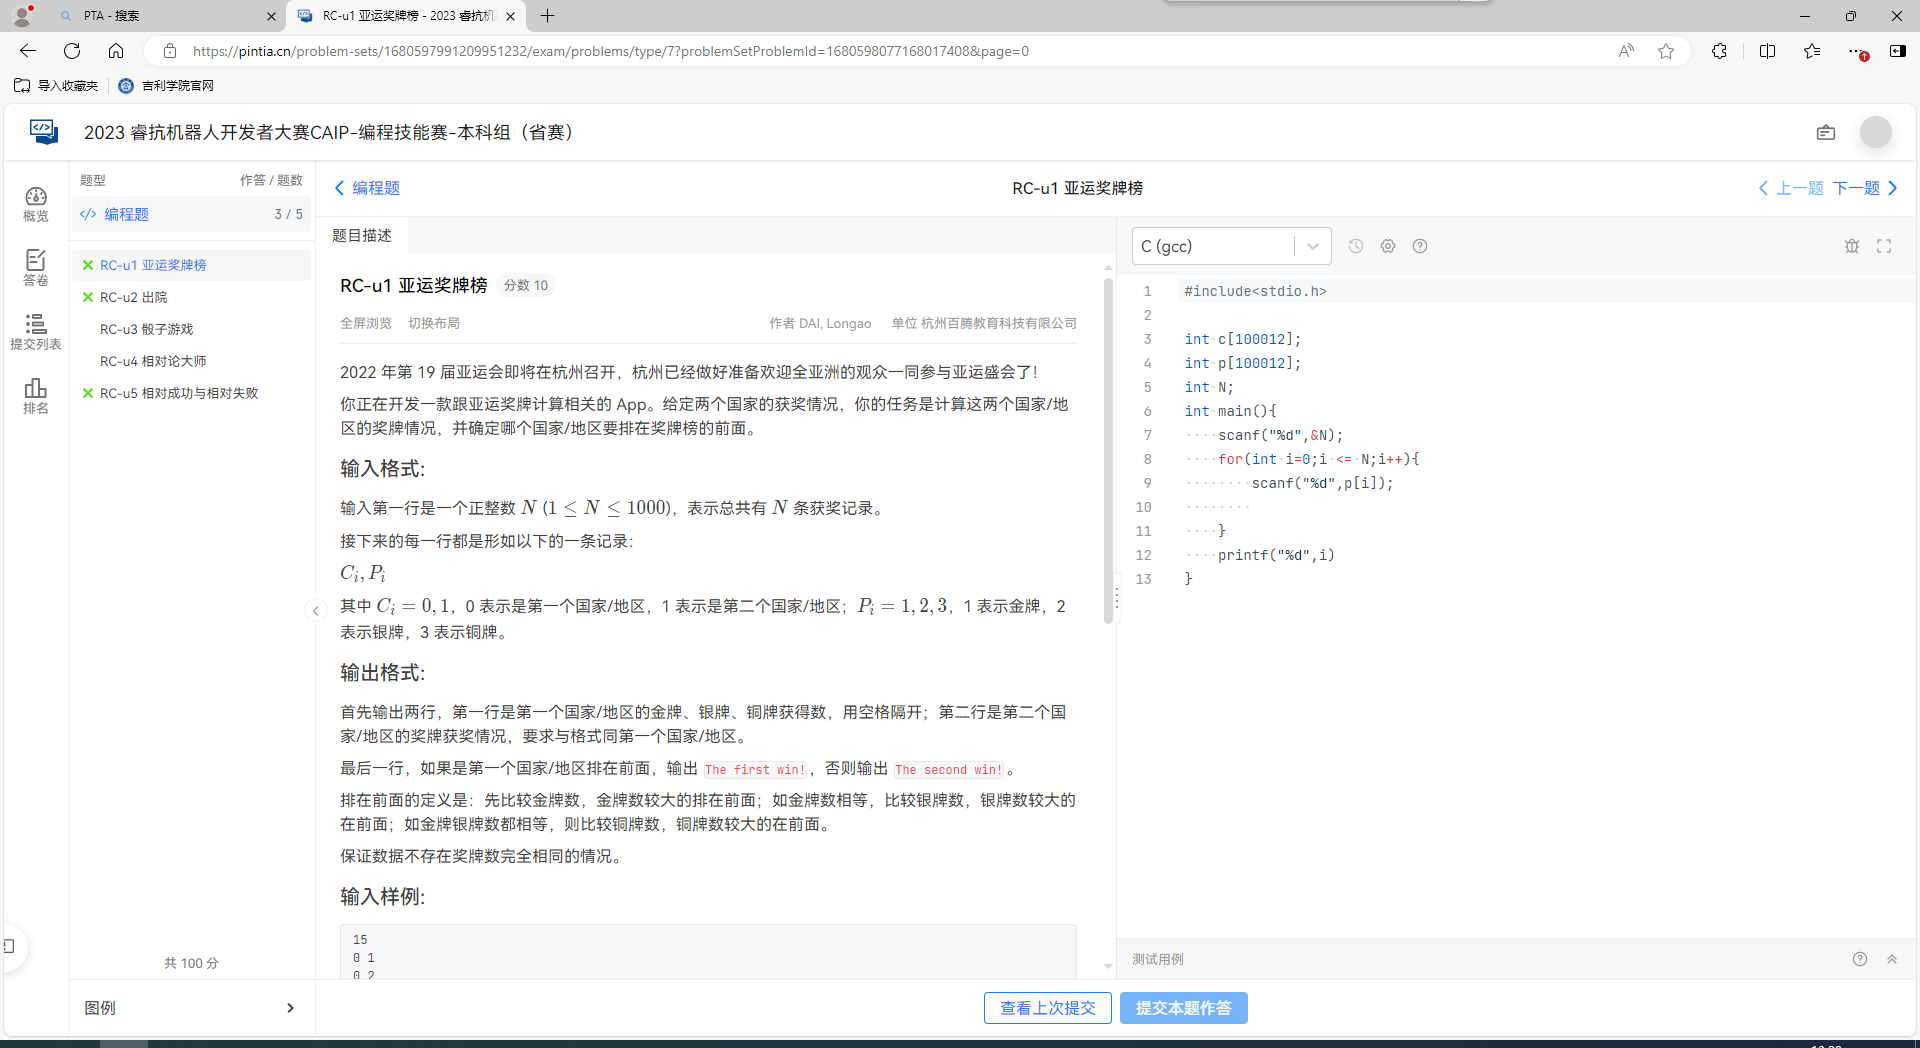
Task: Select the 题目描述 tab
Action: coord(362,235)
